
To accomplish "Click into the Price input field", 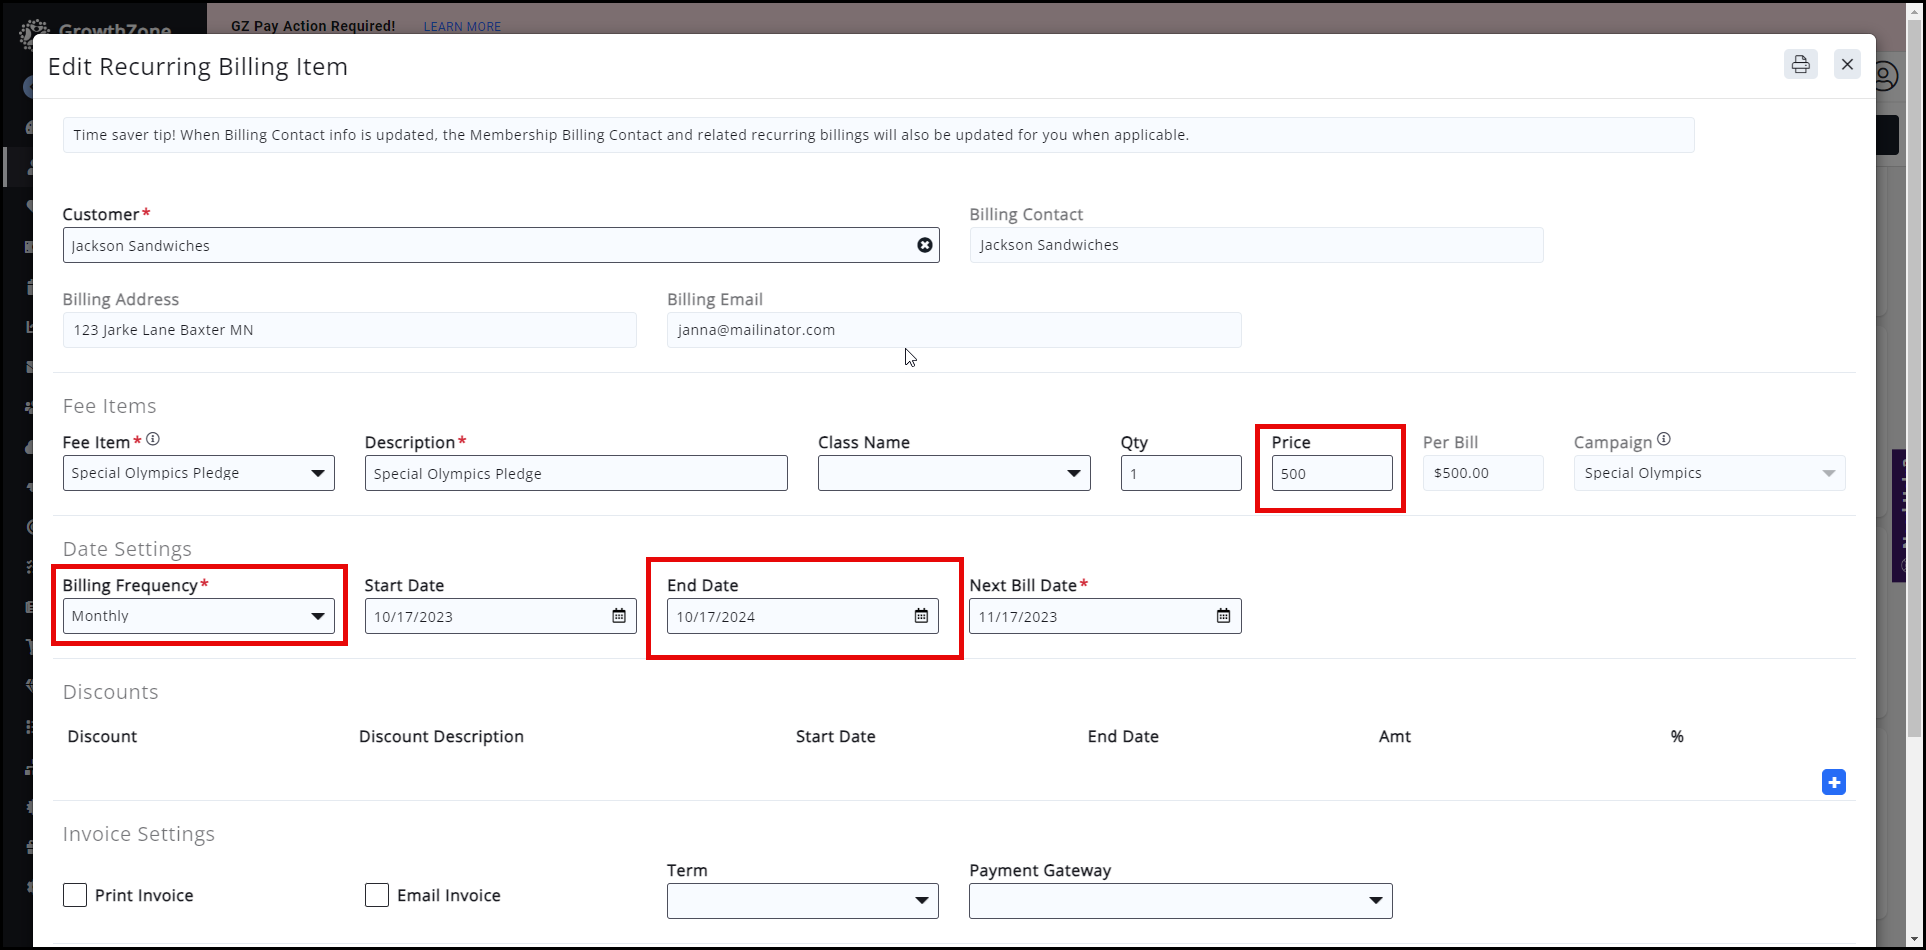I will [1331, 473].
